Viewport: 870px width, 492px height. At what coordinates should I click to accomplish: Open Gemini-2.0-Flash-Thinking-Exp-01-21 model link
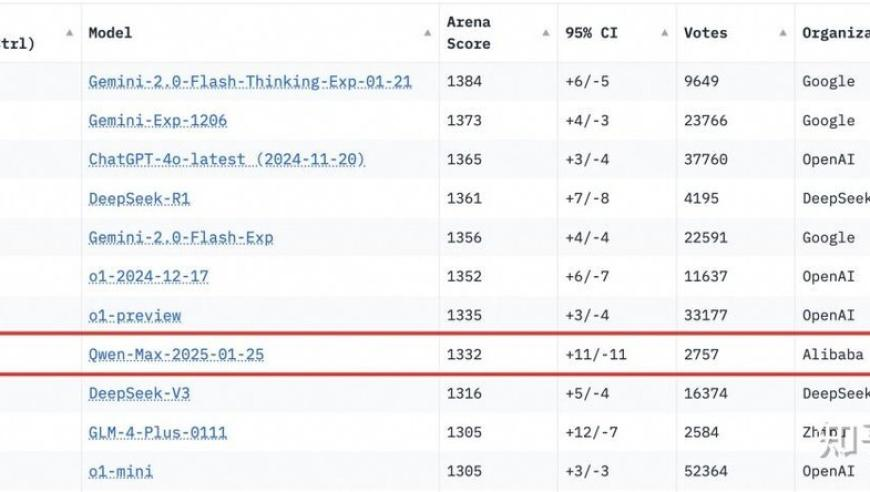250,82
